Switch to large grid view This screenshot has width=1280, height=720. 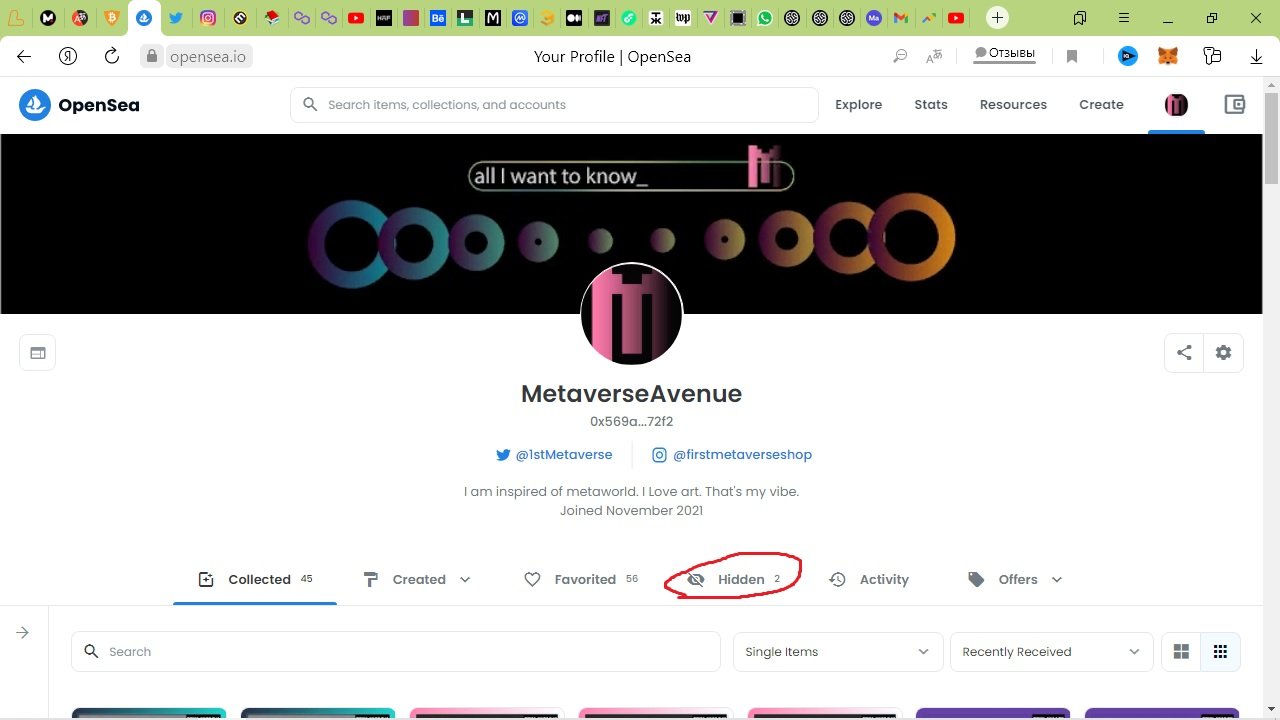click(x=1181, y=651)
